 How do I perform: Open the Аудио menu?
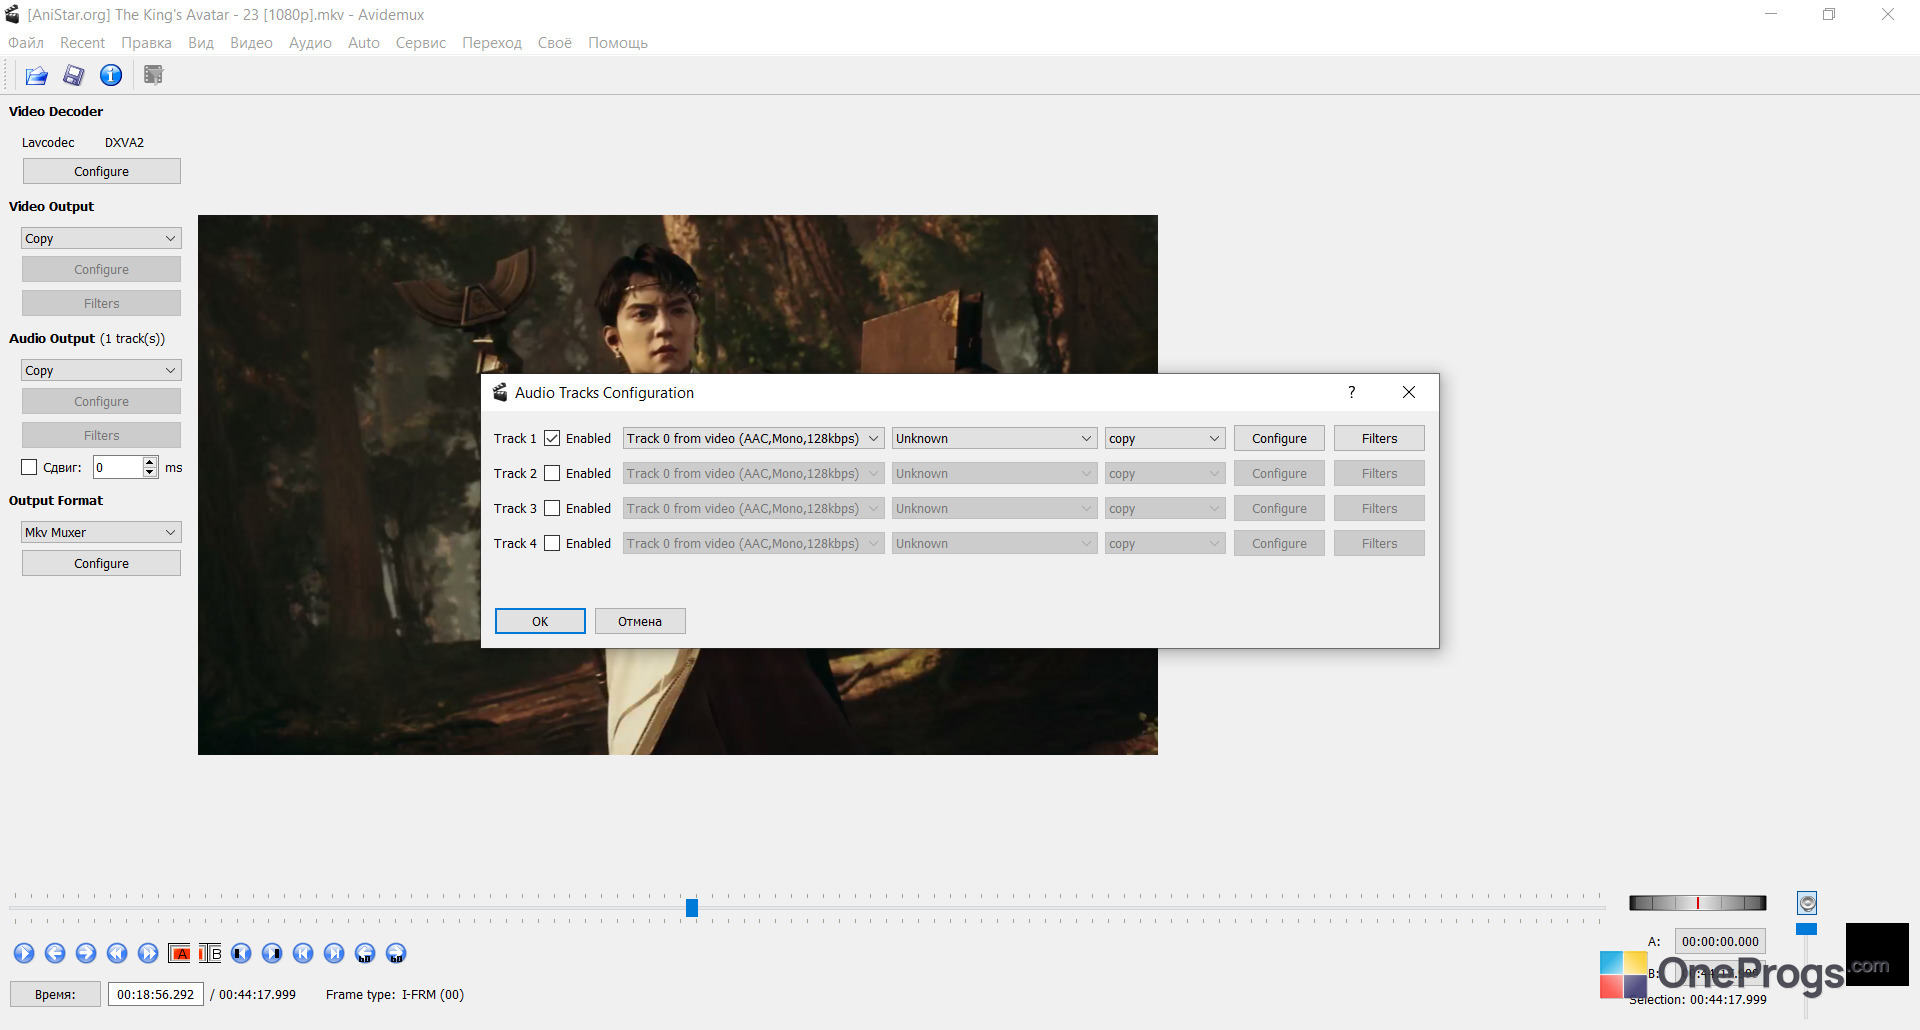310,42
